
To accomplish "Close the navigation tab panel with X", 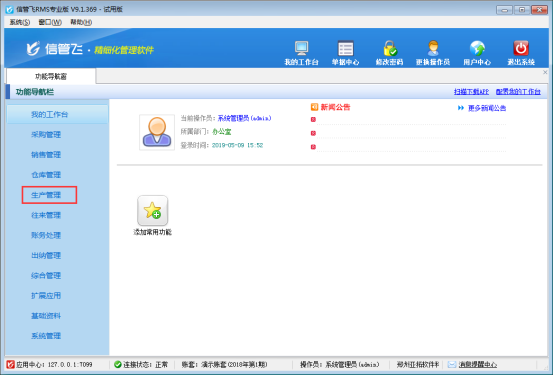I will pos(545,72).
